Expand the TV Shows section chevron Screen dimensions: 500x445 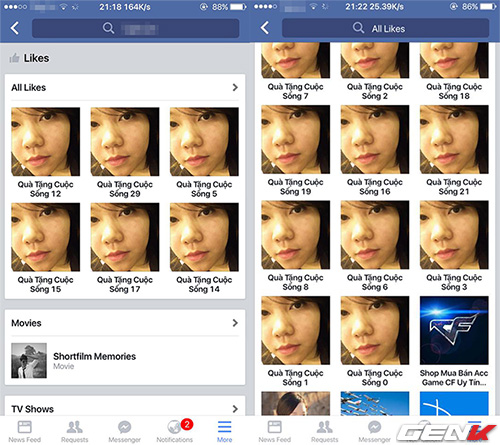click(x=235, y=409)
